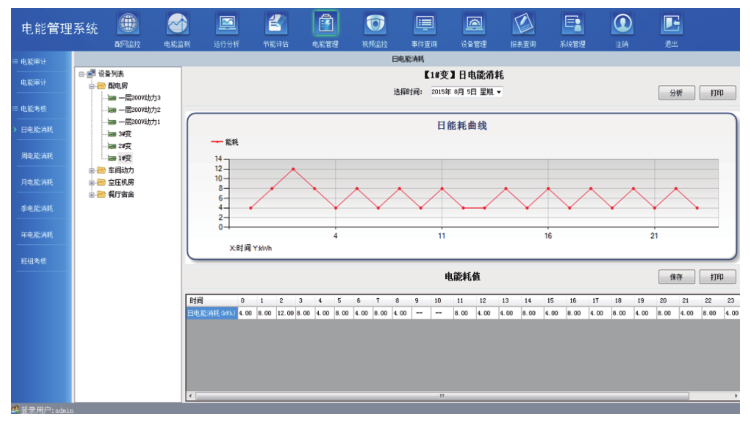This screenshot has width=750, height=425.
Task: Click the 分析 button
Action: 676,92
